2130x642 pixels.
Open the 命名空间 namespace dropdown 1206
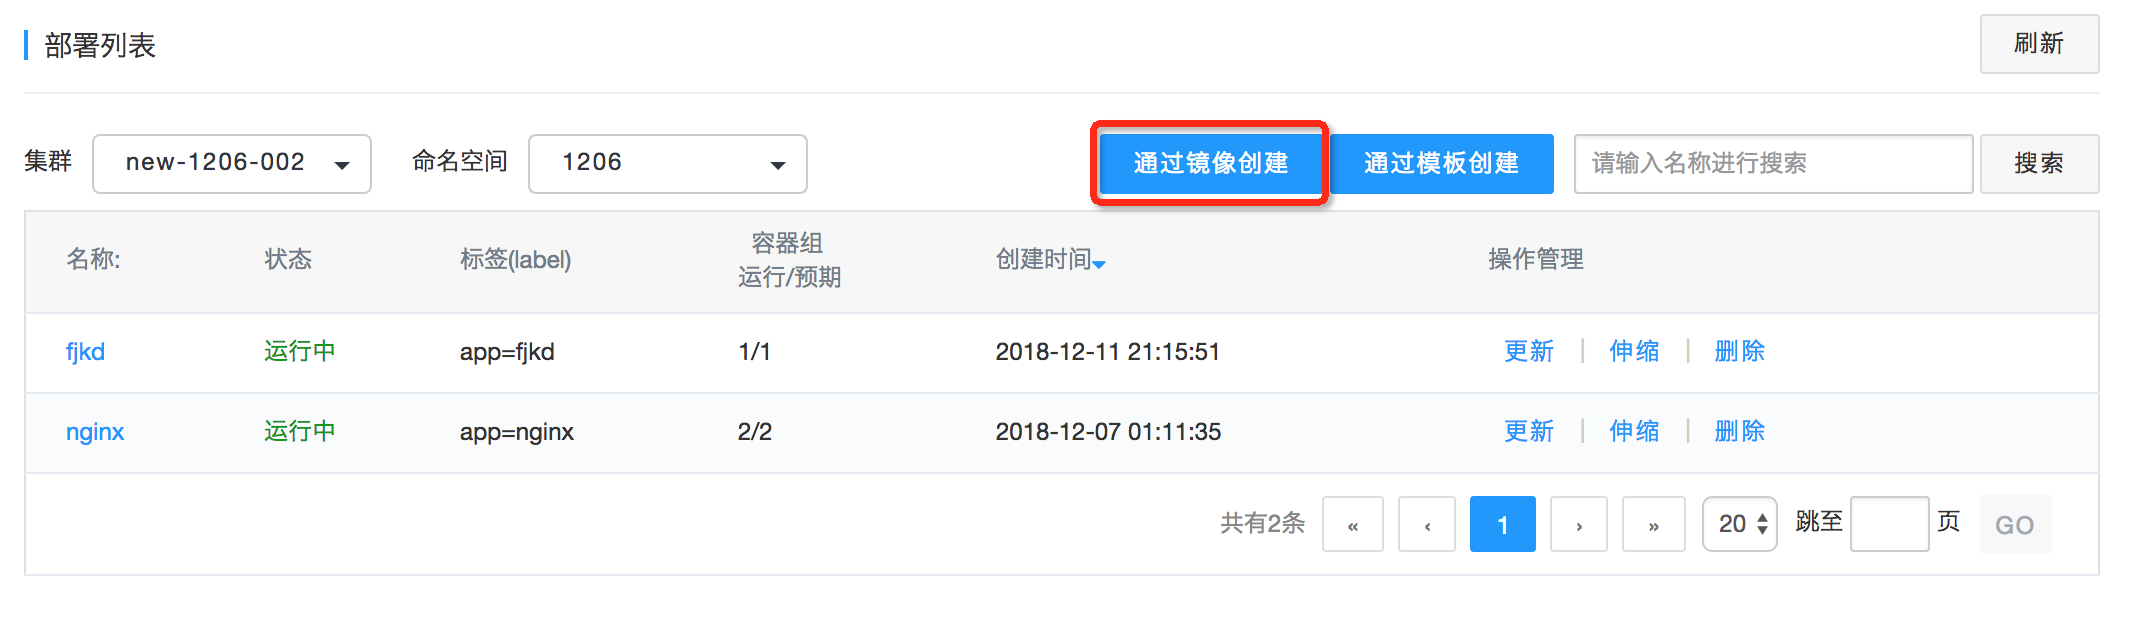(x=668, y=164)
